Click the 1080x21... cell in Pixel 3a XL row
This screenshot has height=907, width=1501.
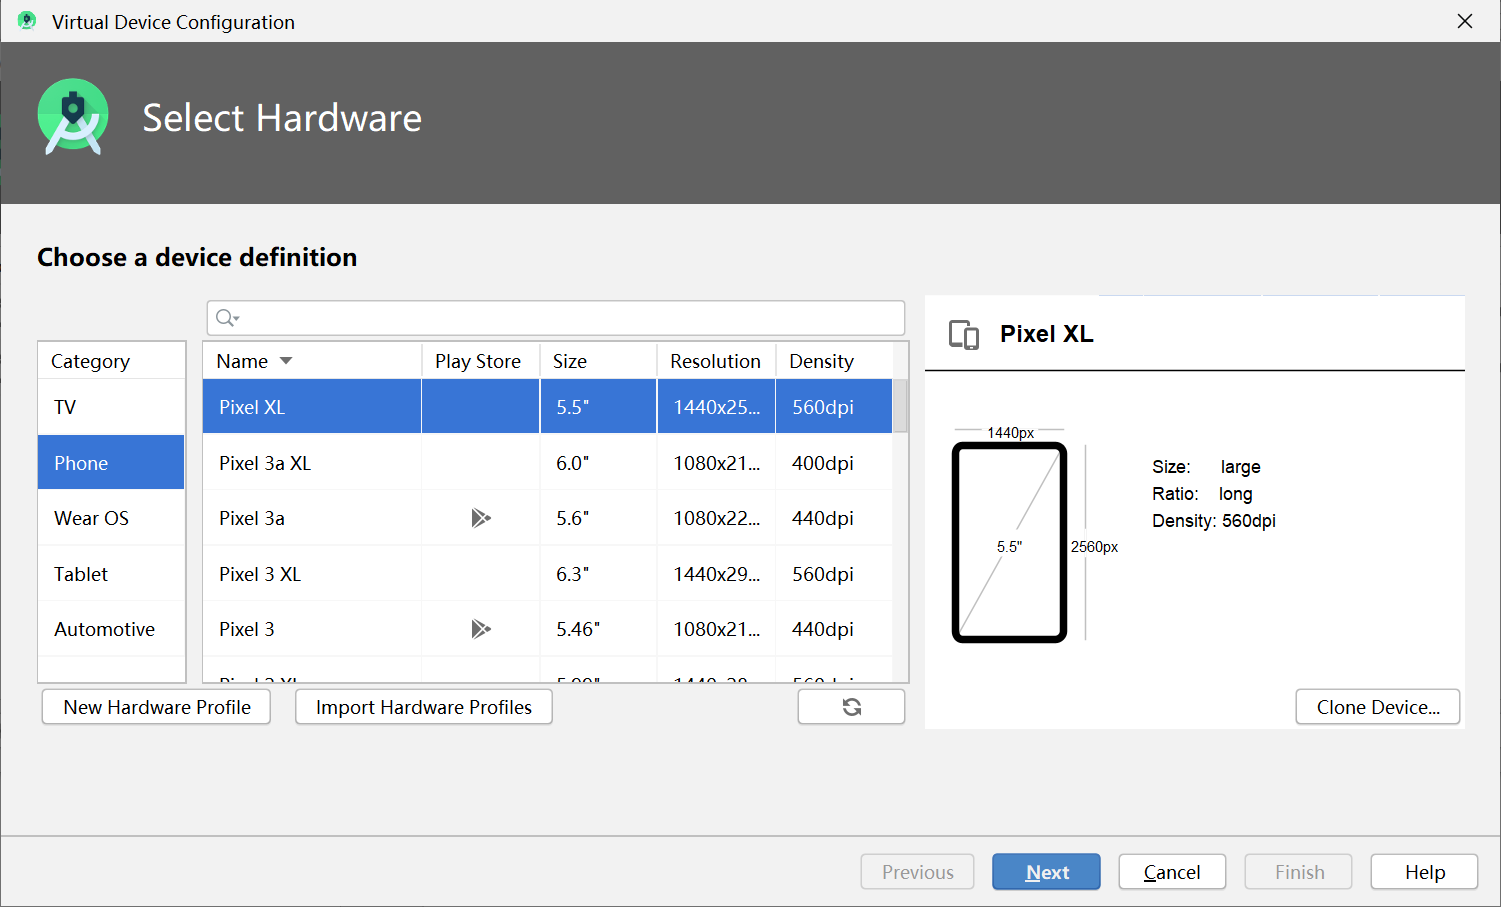tap(716, 463)
